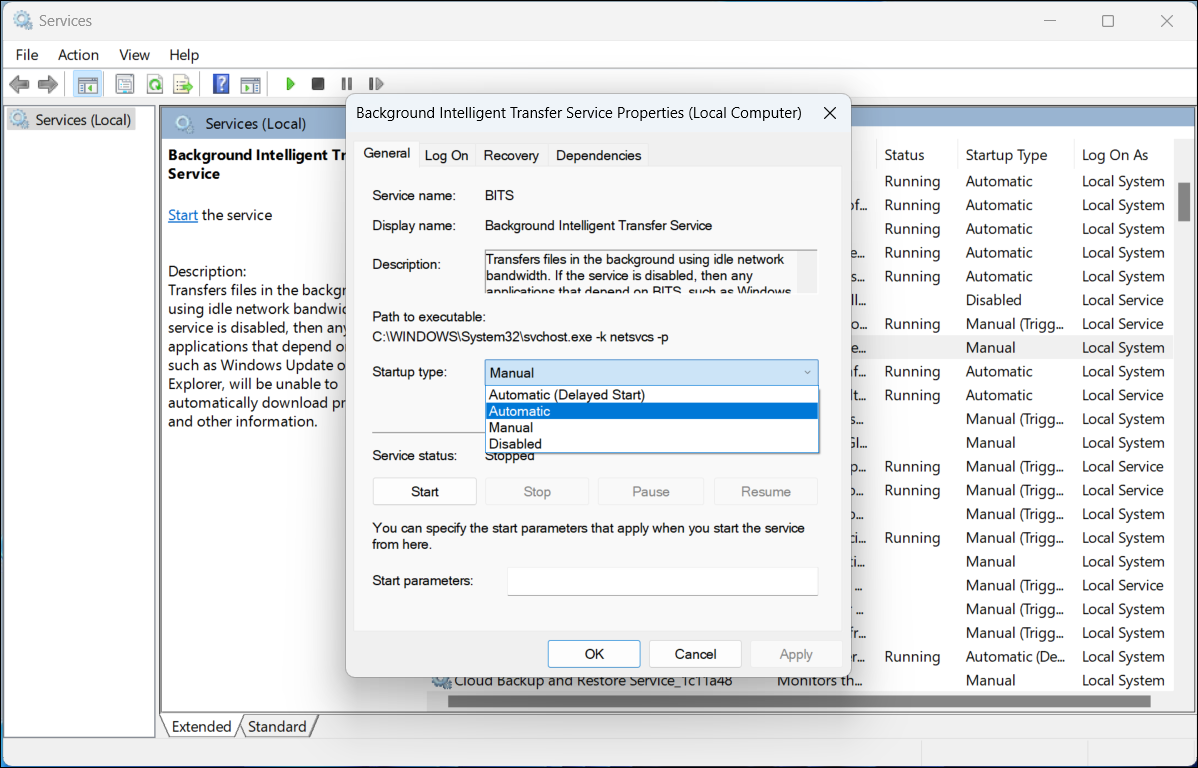This screenshot has width=1198, height=768.
Task: Click the Services (Local) pane header
Action: click(255, 124)
